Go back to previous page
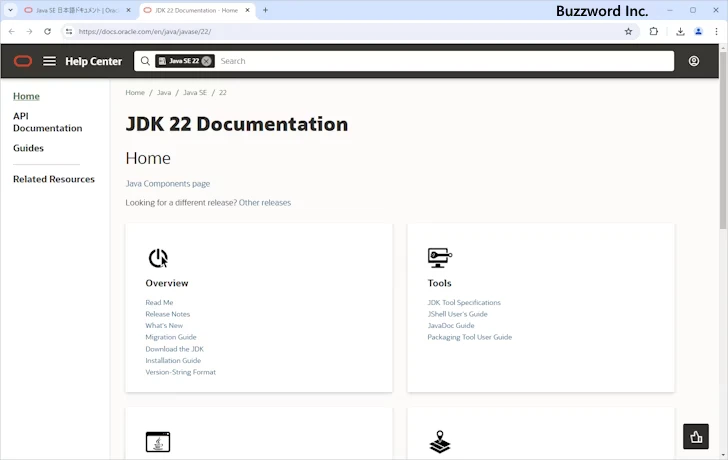Viewport: 728px width, 460px height. point(12,32)
